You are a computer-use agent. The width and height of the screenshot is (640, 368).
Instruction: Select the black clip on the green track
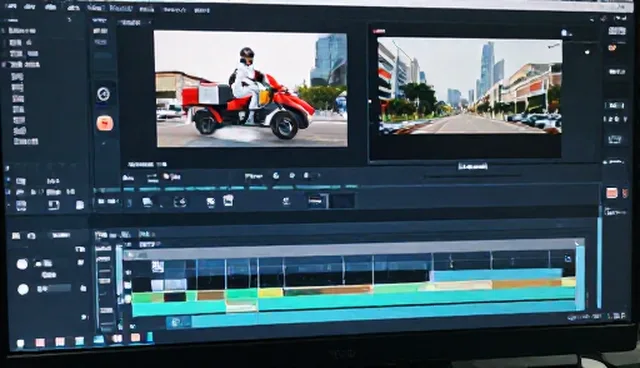click(x=175, y=297)
